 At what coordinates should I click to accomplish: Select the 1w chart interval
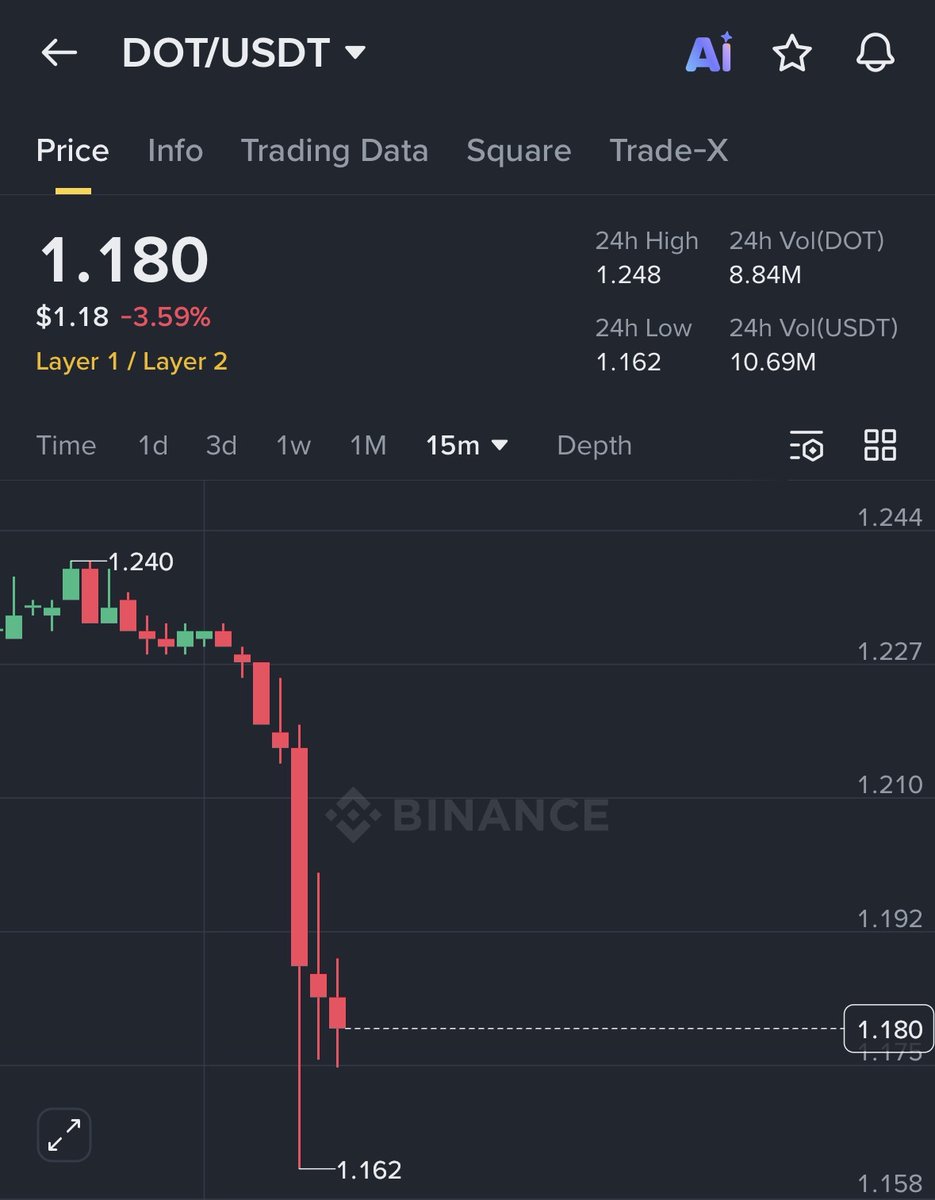(x=293, y=446)
